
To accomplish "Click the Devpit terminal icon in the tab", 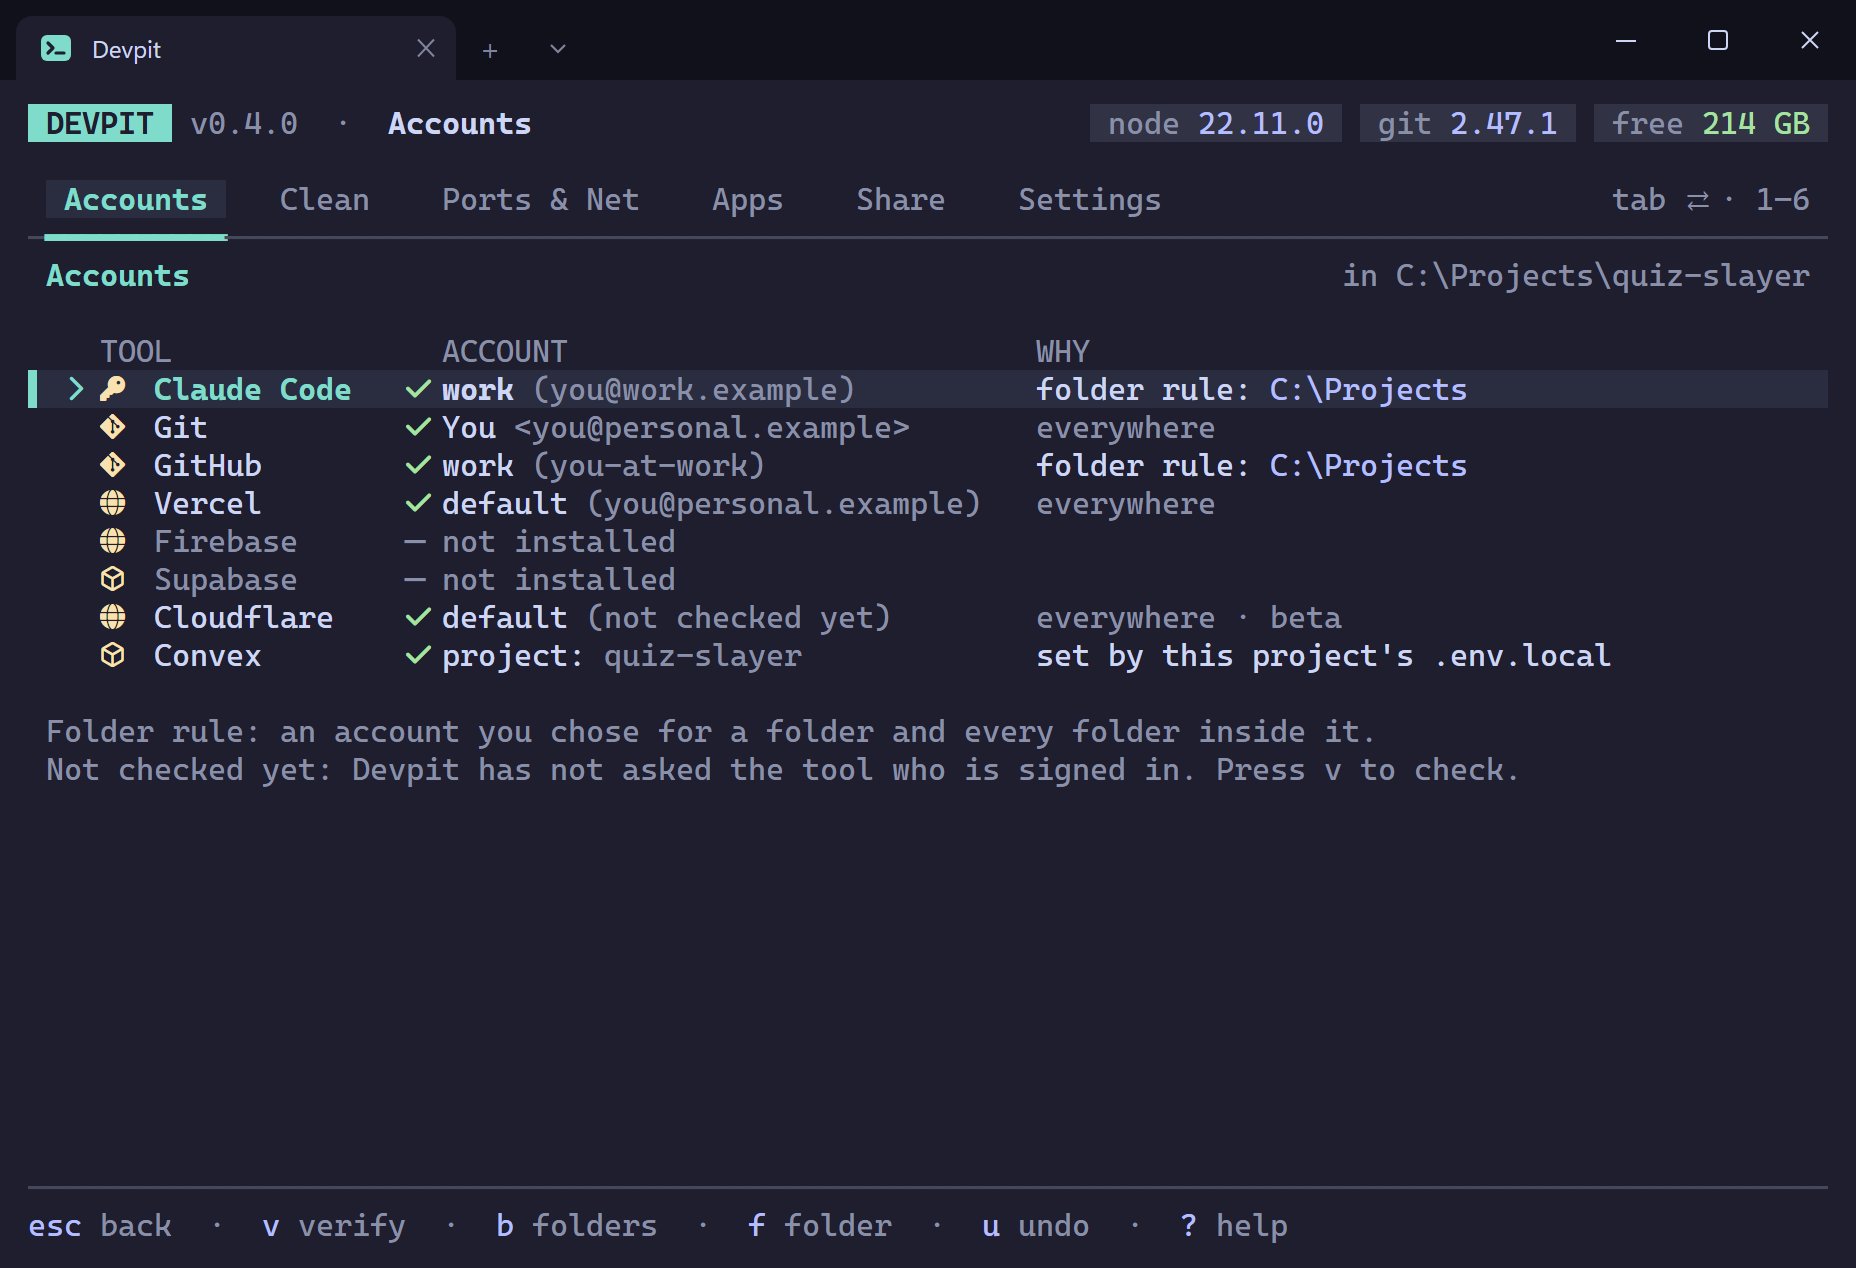I will 56,48.
